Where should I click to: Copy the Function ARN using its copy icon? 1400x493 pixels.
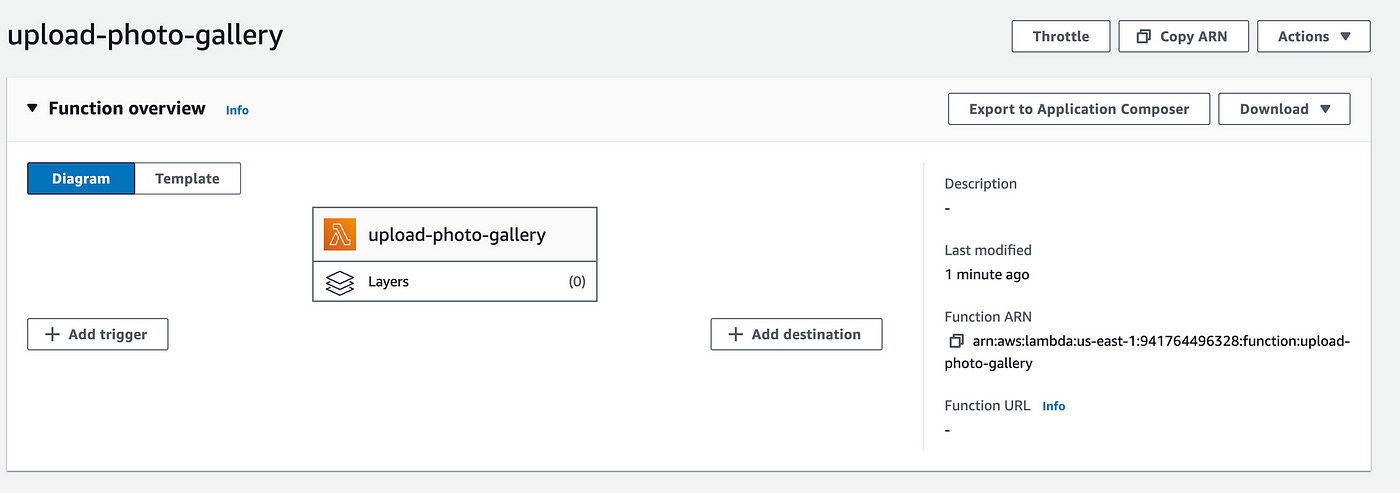tap(956, 341)
